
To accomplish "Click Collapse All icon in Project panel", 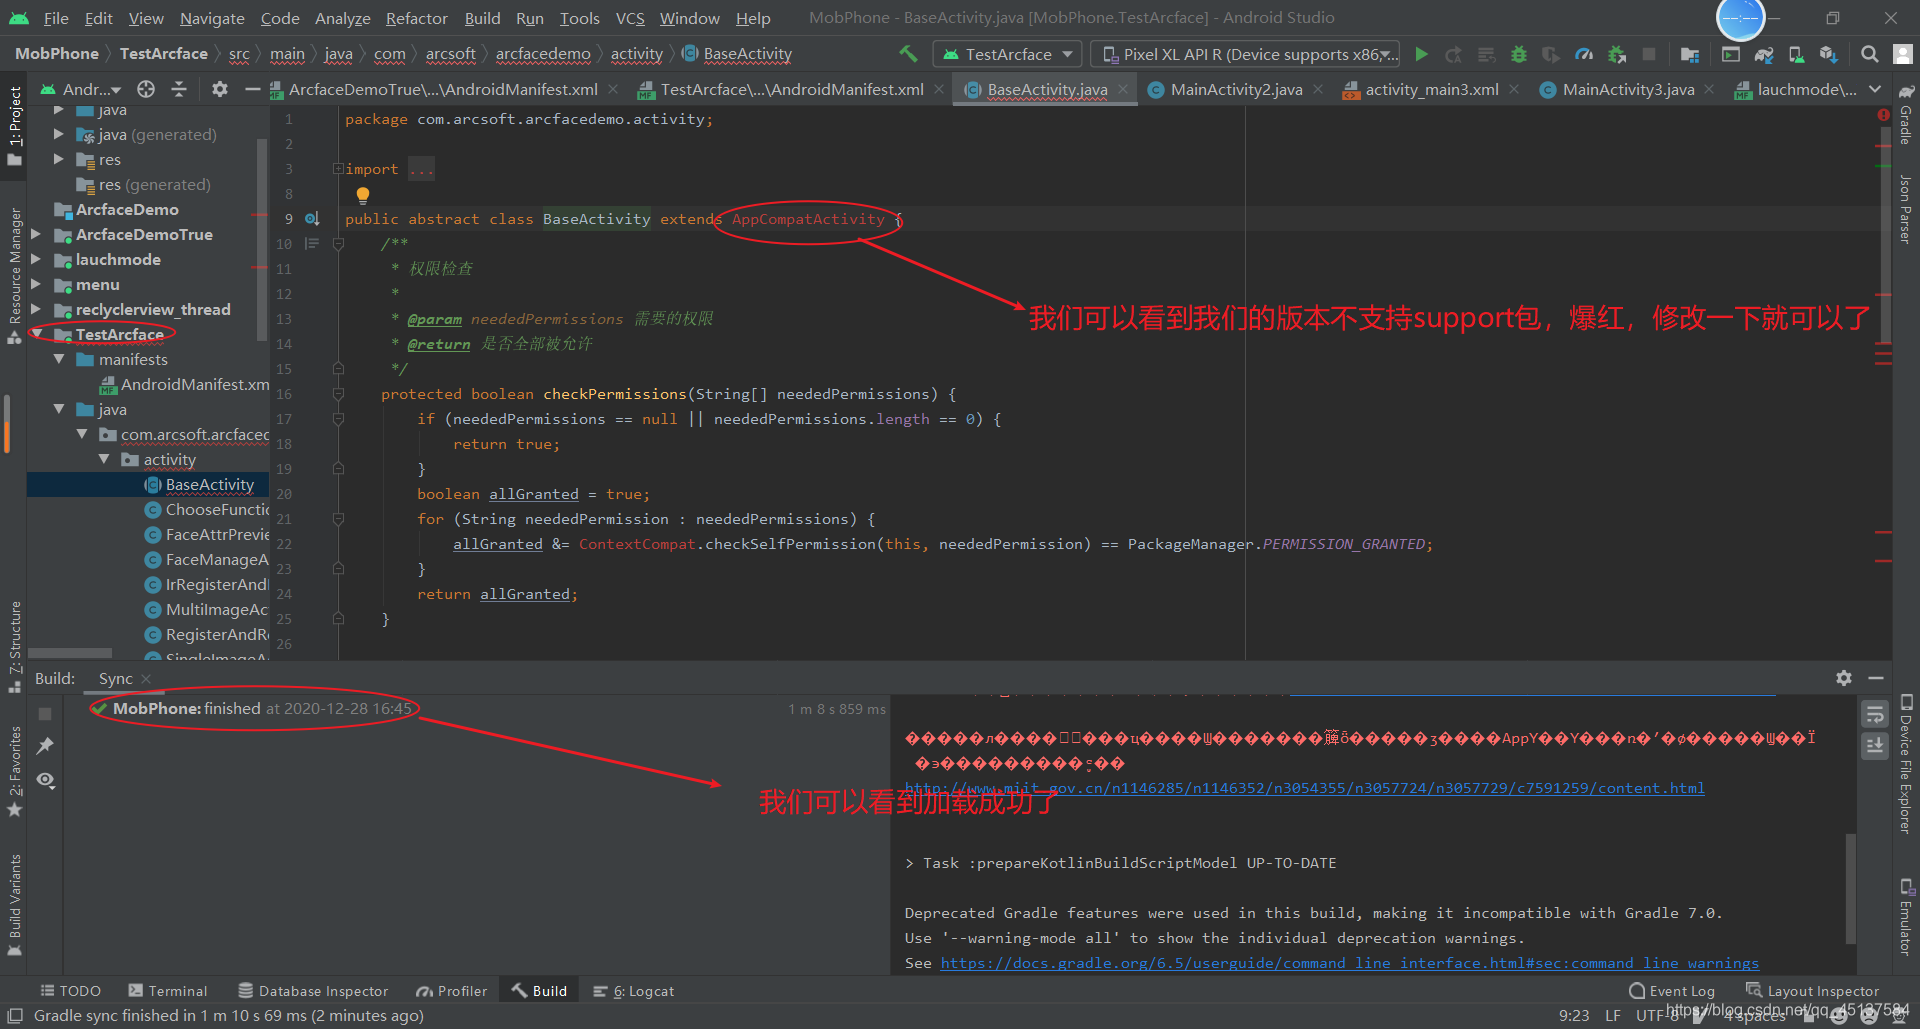I will tap(179, 89).
